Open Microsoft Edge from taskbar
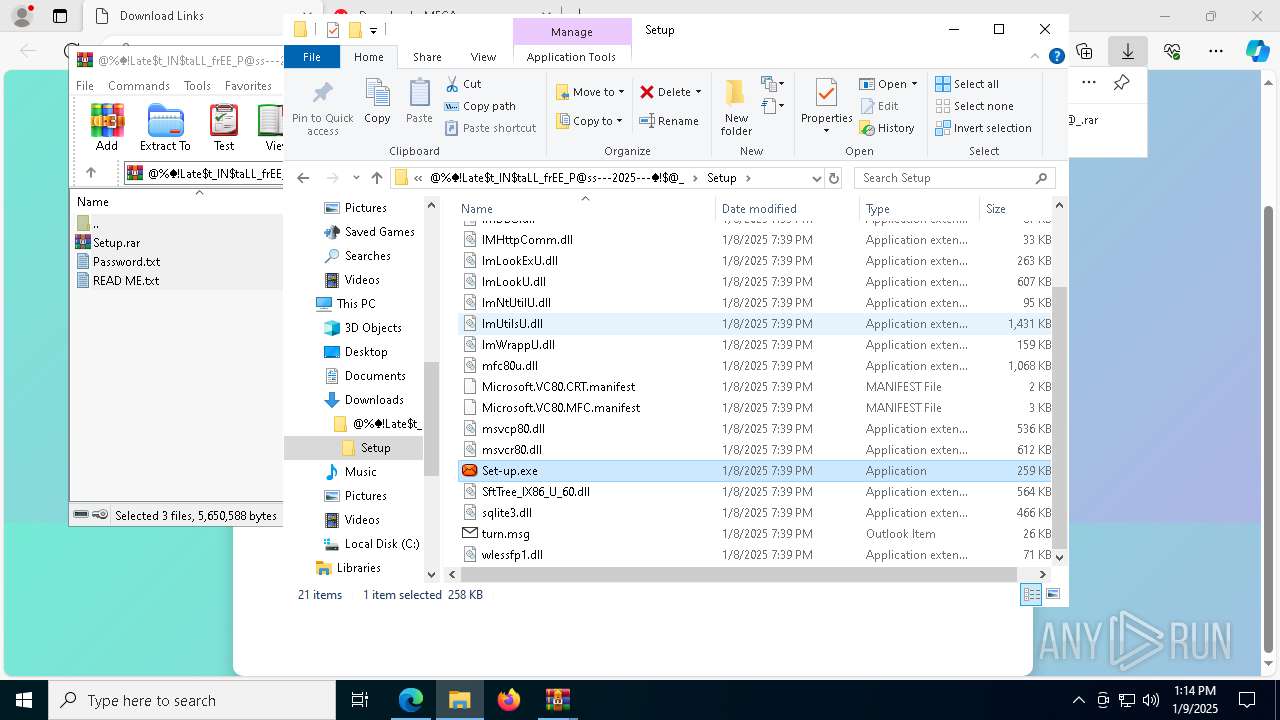1280x720 pixels. click(x=411, y=700)
